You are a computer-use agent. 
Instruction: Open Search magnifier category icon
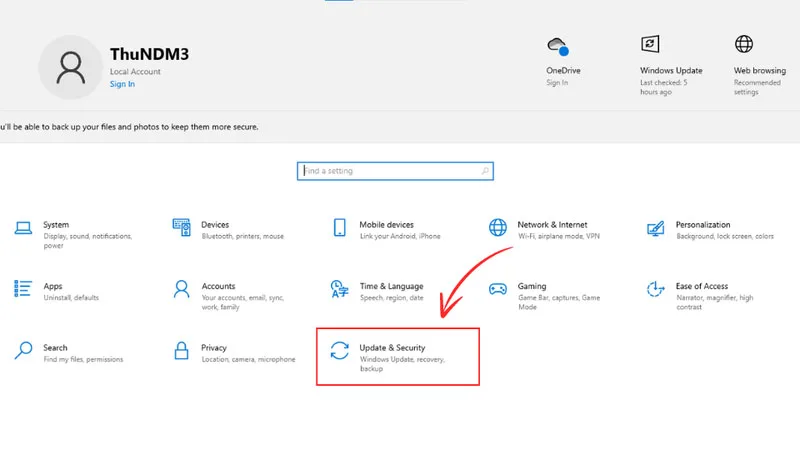point(23,351)
